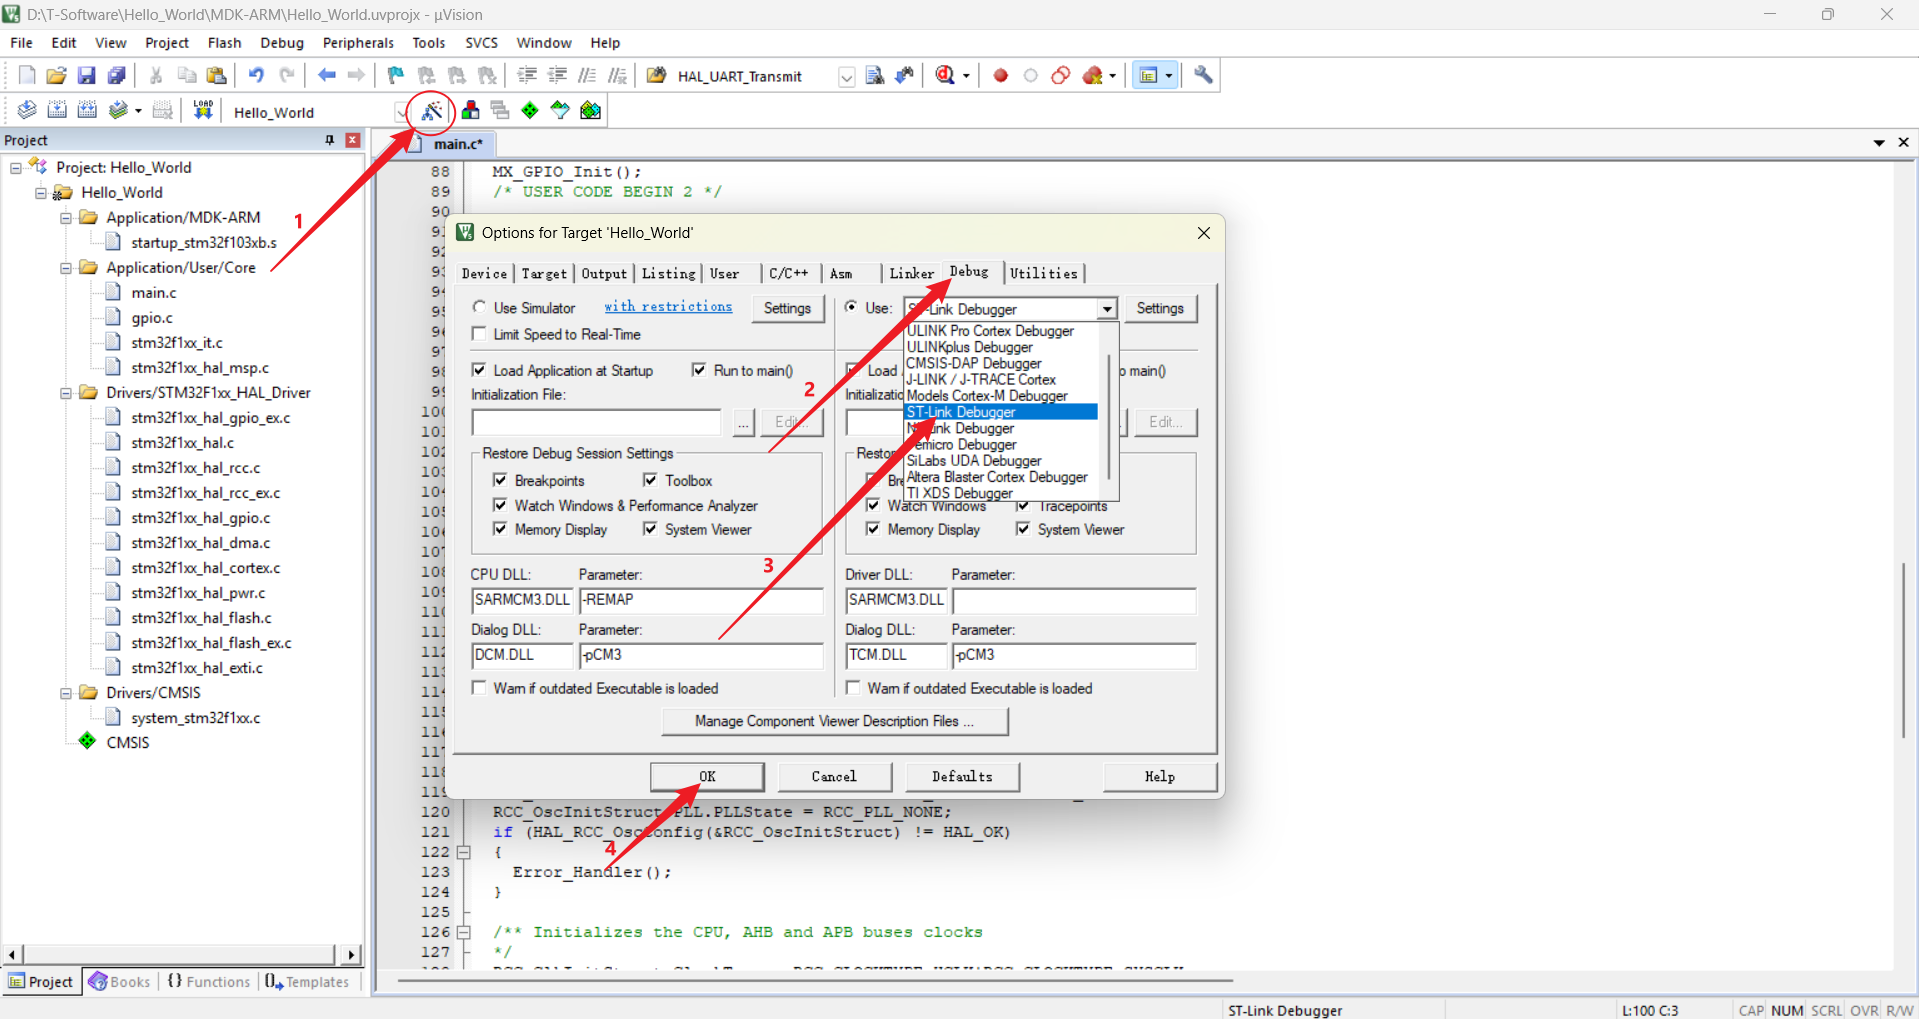The width and height of the screenshot is (1919, 1019).
Task: Kill all breakpoints icon
Action: coord(1093,76)
